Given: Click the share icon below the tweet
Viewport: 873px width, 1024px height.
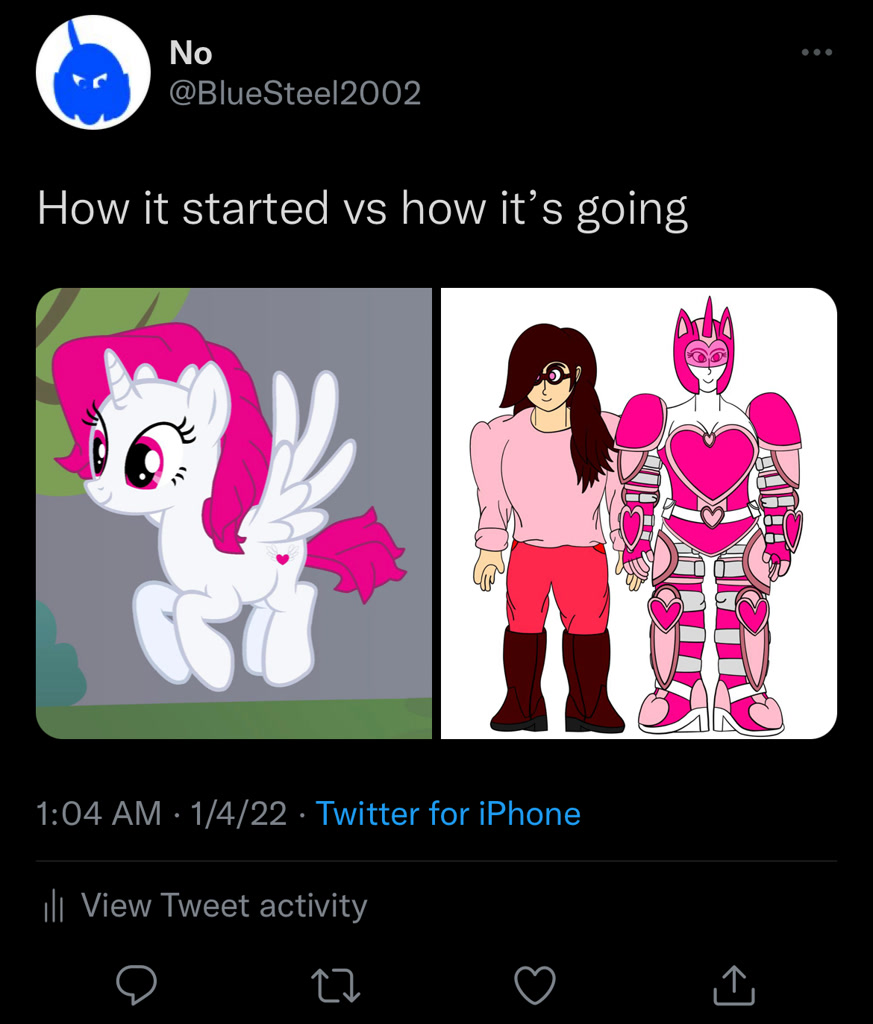Looking at the screenshot, I should (x=735, y=985).
